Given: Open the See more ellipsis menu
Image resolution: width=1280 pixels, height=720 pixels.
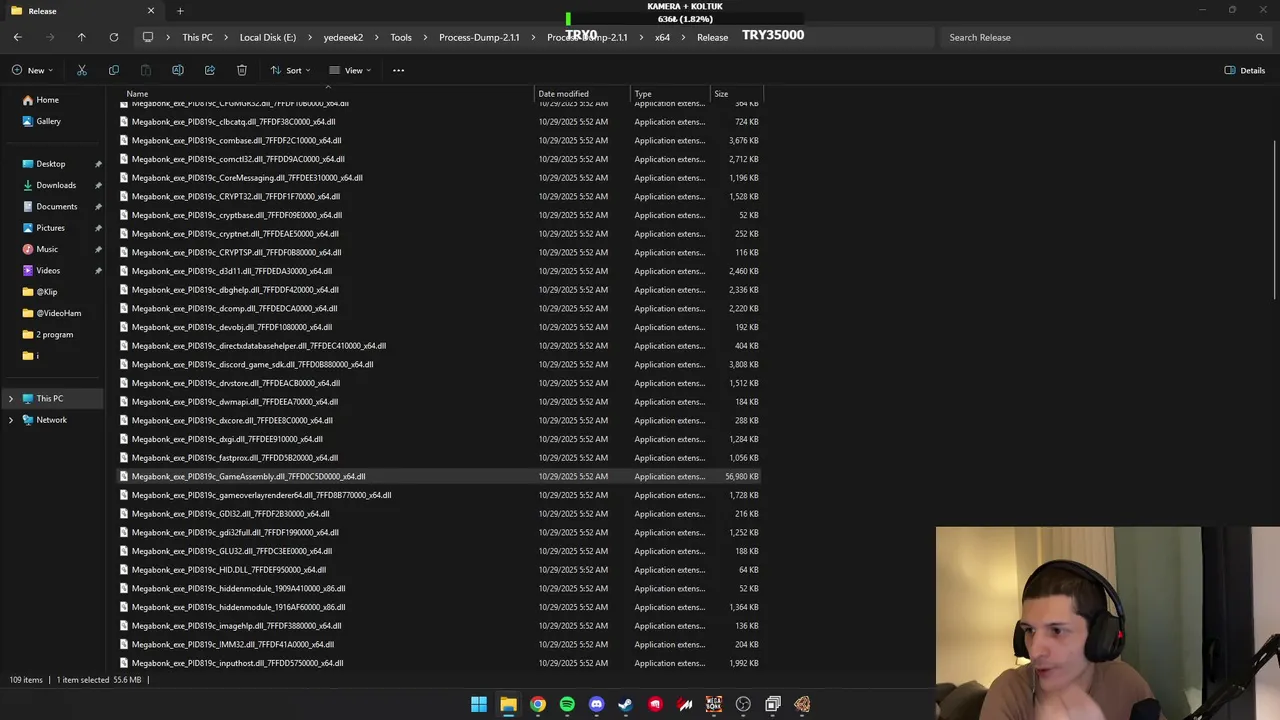Looking at the screenshot, I should pyautogui.click(x=398, y=70).
